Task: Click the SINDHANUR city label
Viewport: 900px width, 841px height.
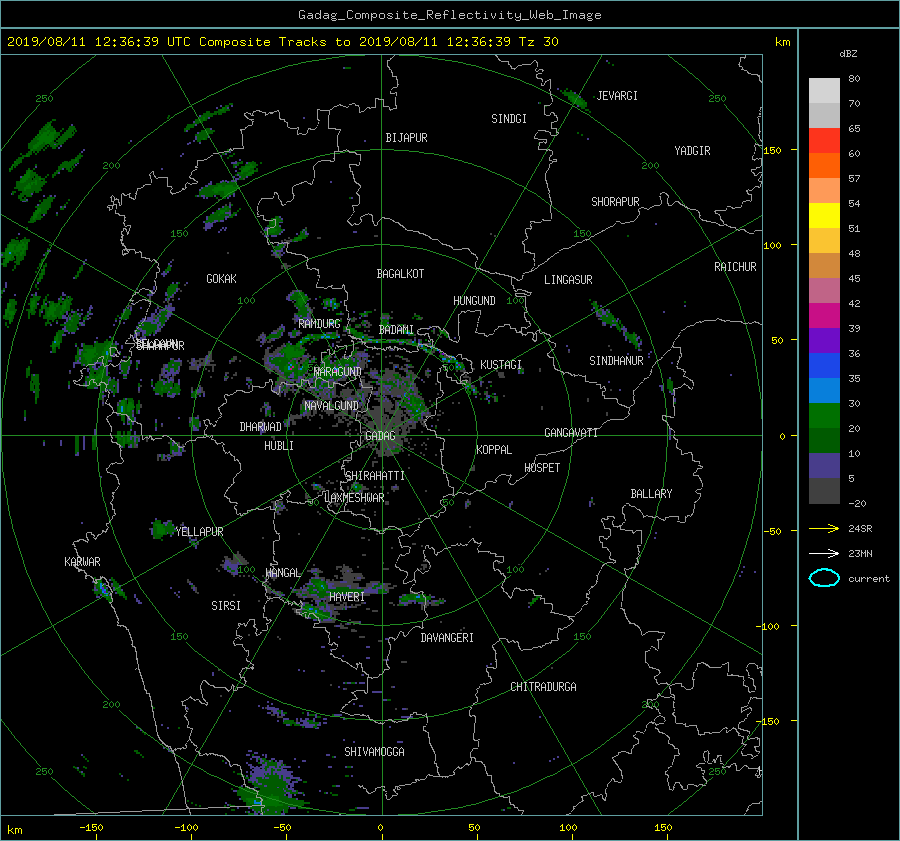Action: (x=616, y=361)
